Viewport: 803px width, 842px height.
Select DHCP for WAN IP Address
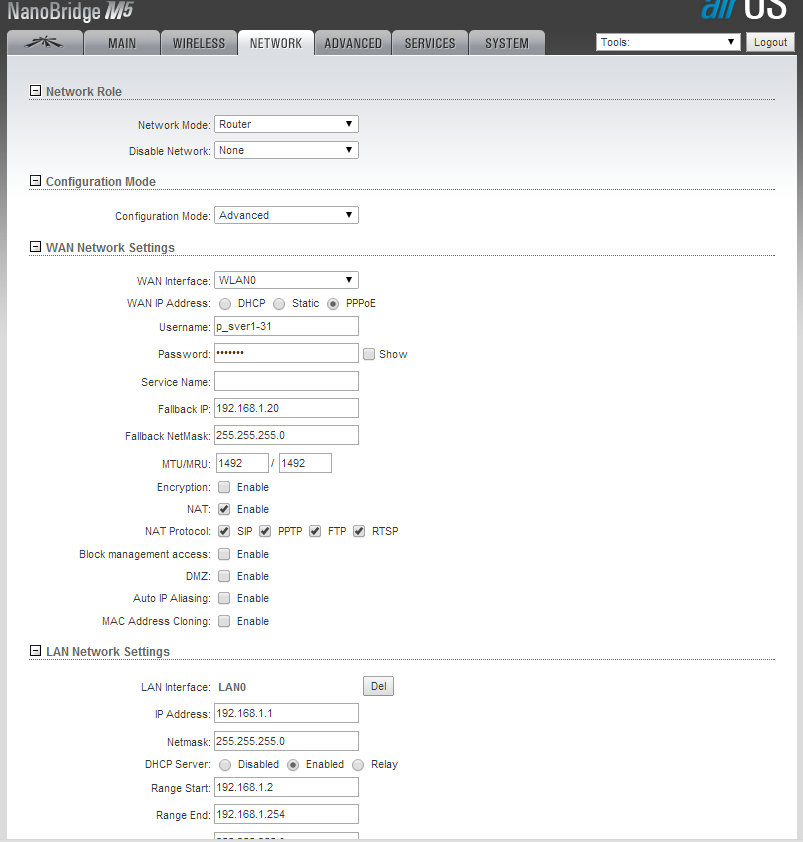(x=225, y=304)
